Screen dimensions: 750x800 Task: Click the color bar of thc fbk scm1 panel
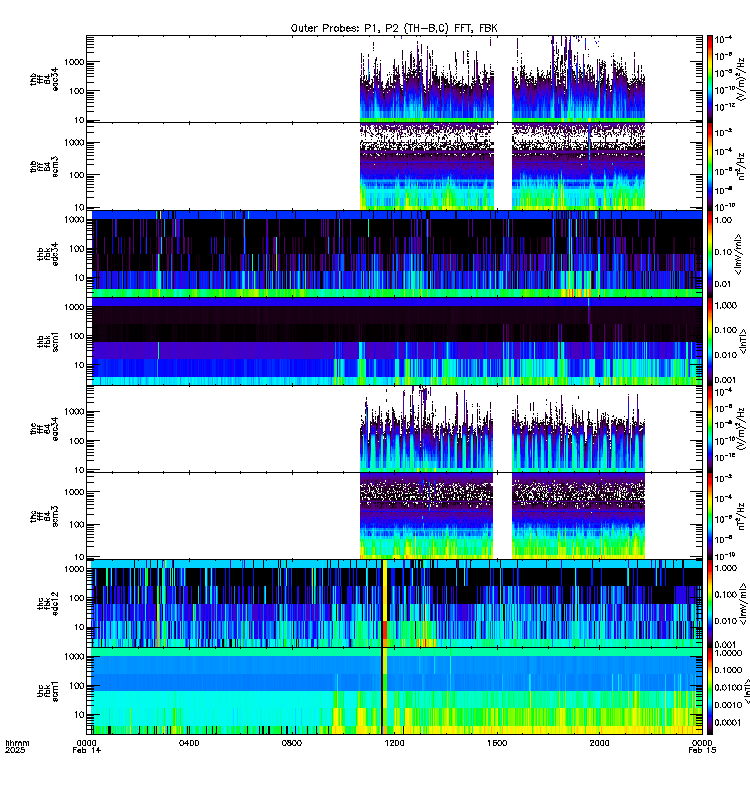coord(710,691)
